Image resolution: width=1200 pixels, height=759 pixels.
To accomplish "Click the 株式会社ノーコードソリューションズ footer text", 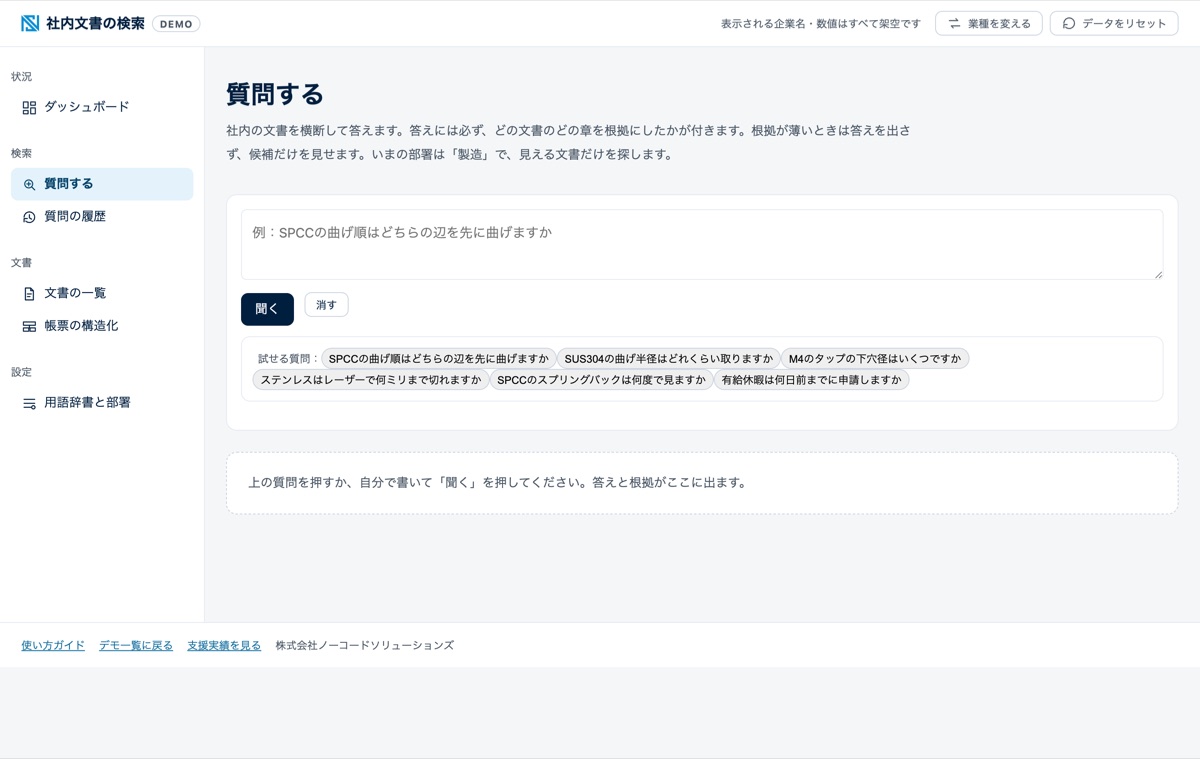I will 365,646.
